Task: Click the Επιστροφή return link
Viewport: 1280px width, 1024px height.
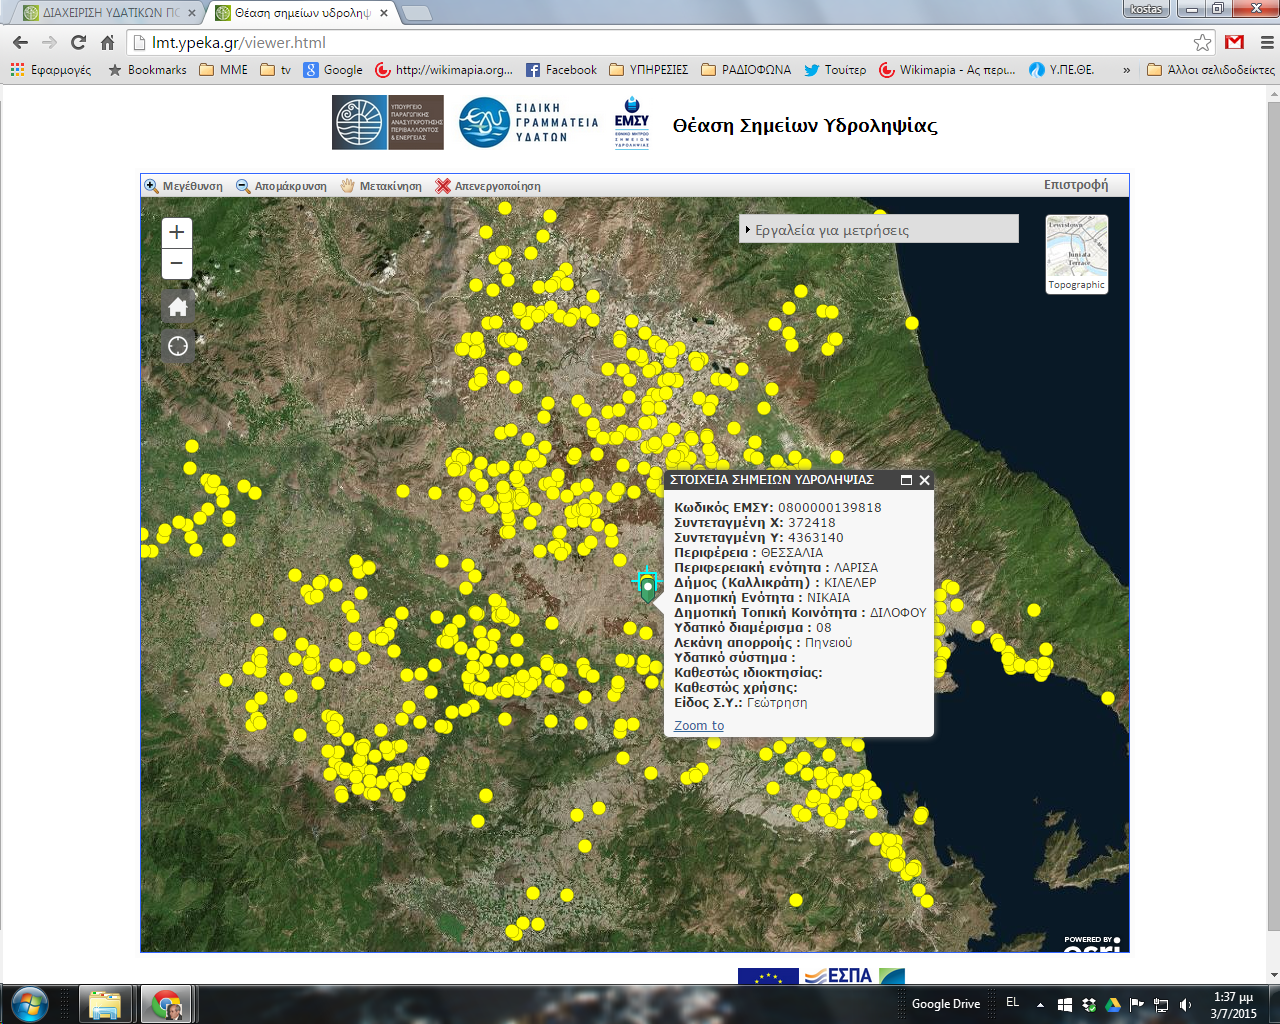Action: (1075, 185)
